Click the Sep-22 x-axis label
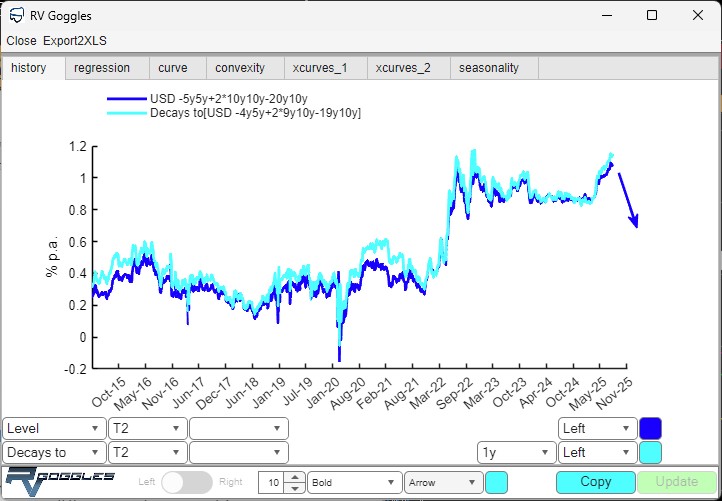The height and width of the screenshot is (501, 722). click(x=455, y=394)
